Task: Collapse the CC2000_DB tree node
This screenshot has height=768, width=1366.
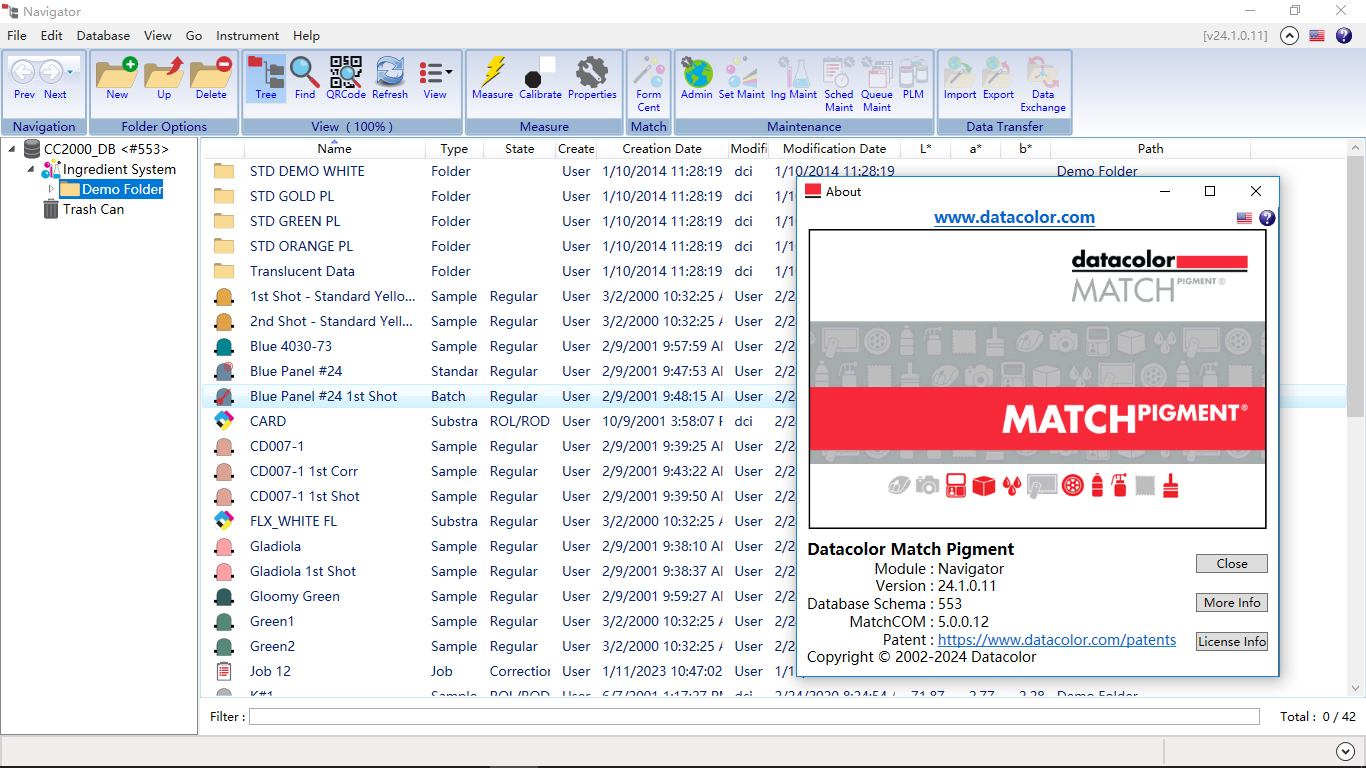Action: coord(12,149)
